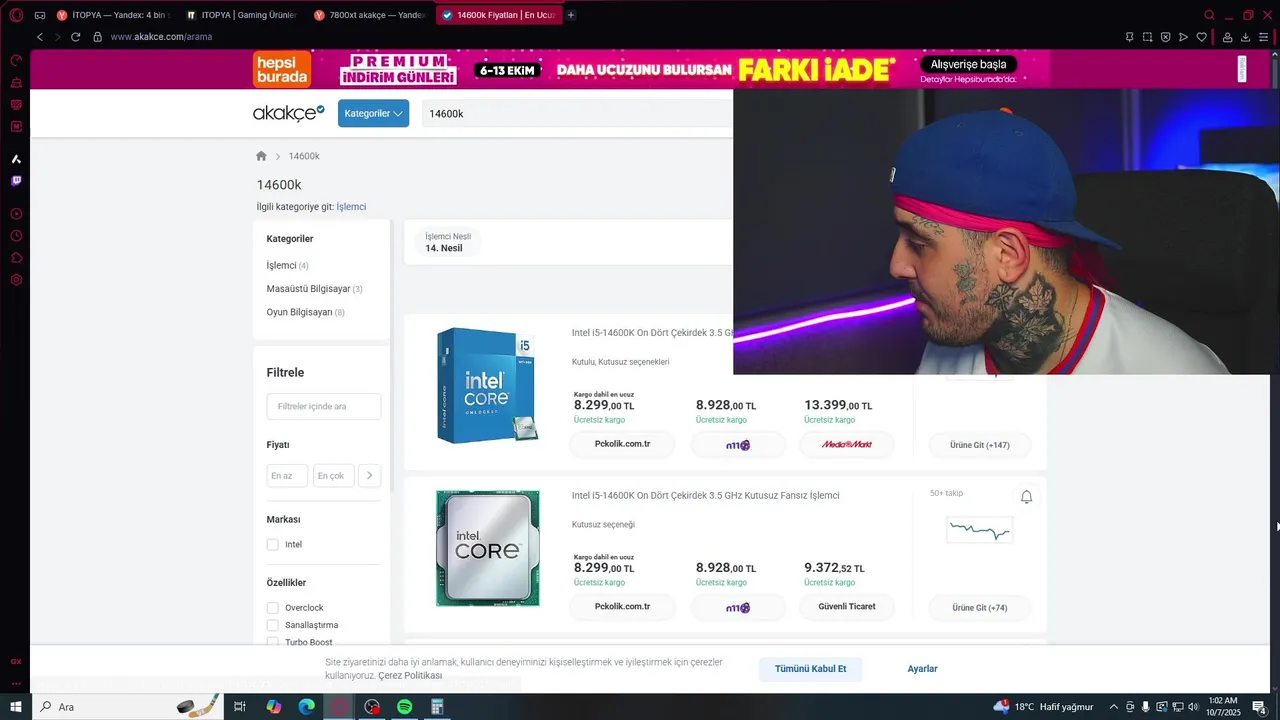Reload the page with the refresh icon
This screenshot has width=1280, height=720.
coord(75,37)
